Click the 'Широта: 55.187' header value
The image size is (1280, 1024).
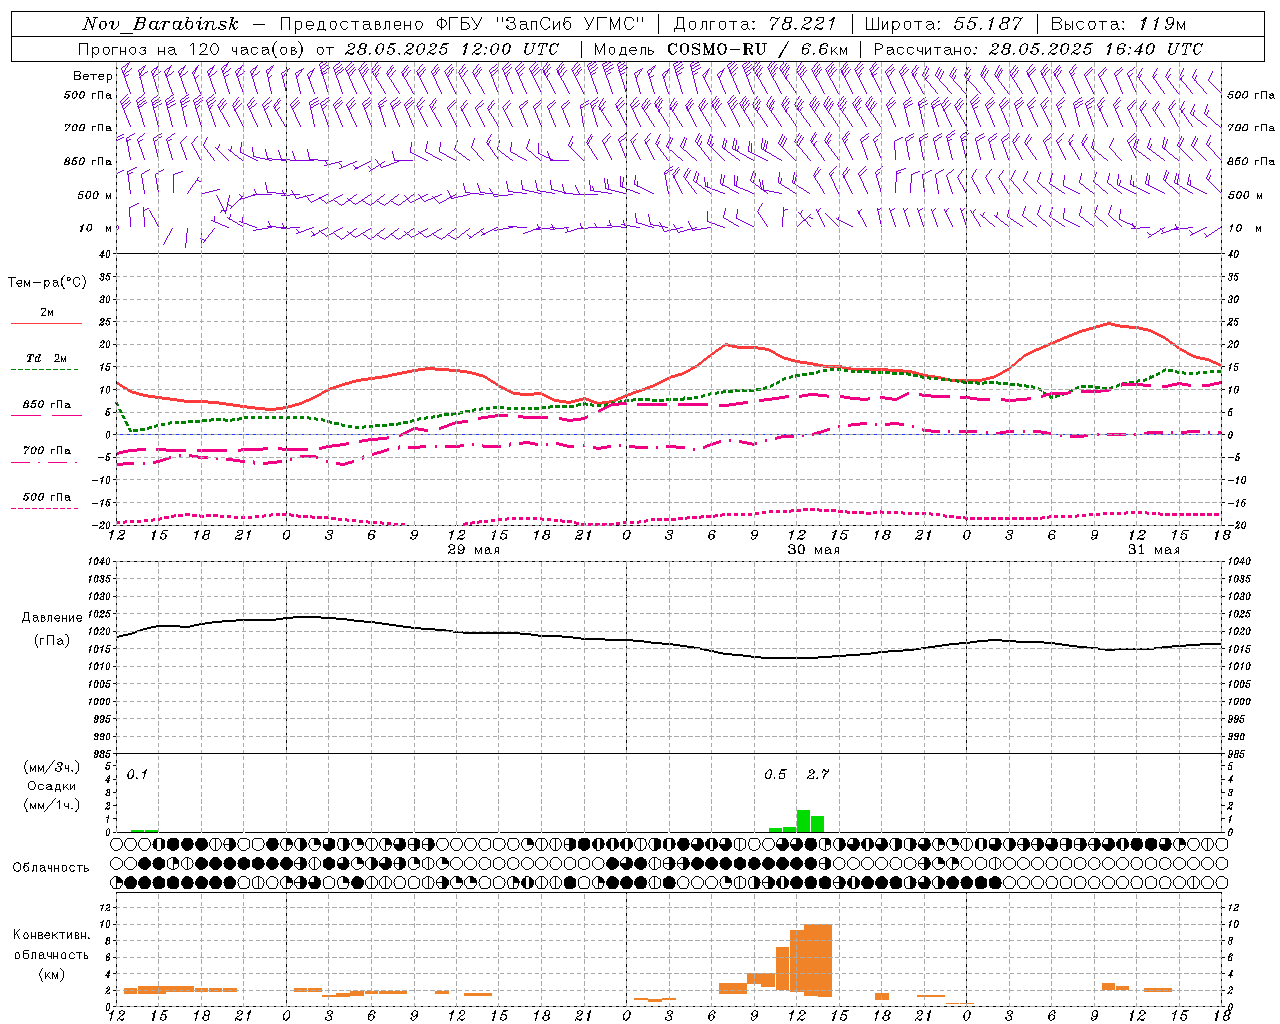pos(944,24)
